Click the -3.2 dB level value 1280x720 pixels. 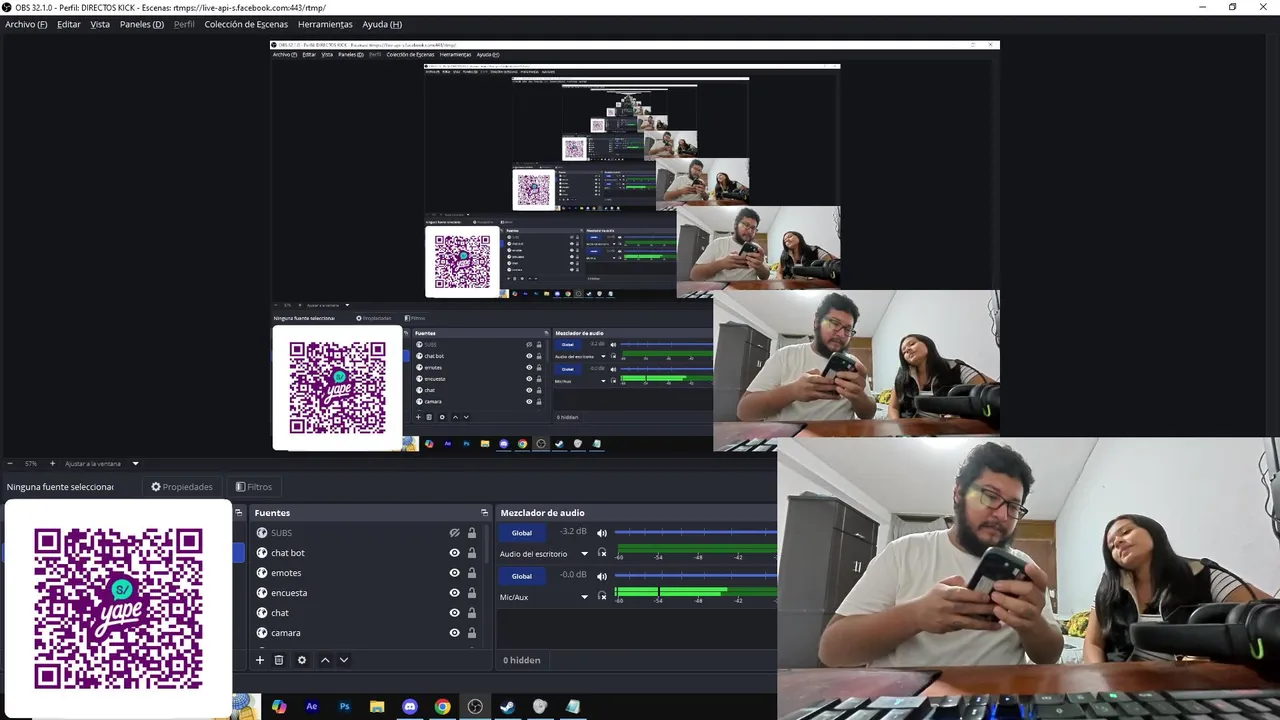point(572,532)
